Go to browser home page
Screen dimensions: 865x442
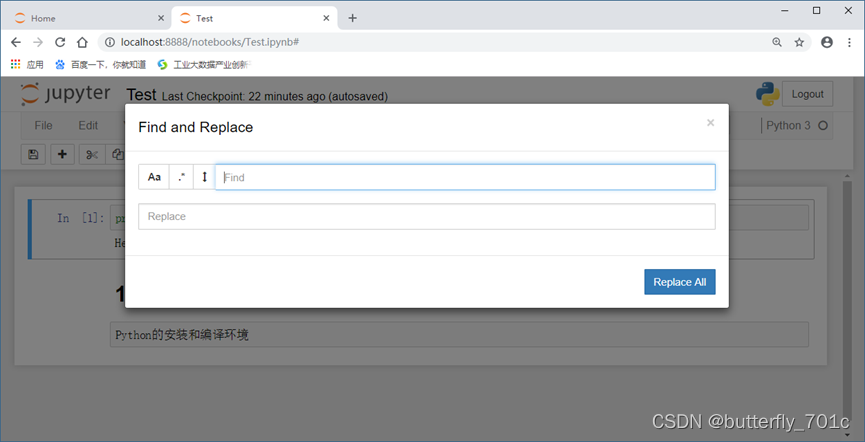click(82, 42)
